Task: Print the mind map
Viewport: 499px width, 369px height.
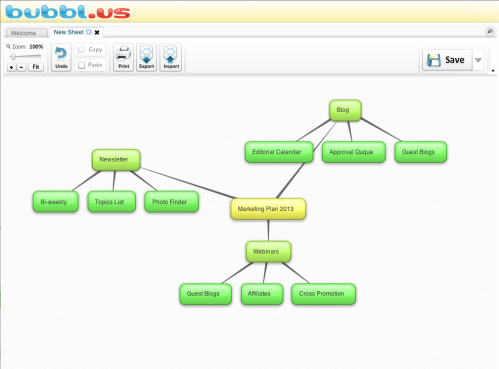Action: point(123,57)
